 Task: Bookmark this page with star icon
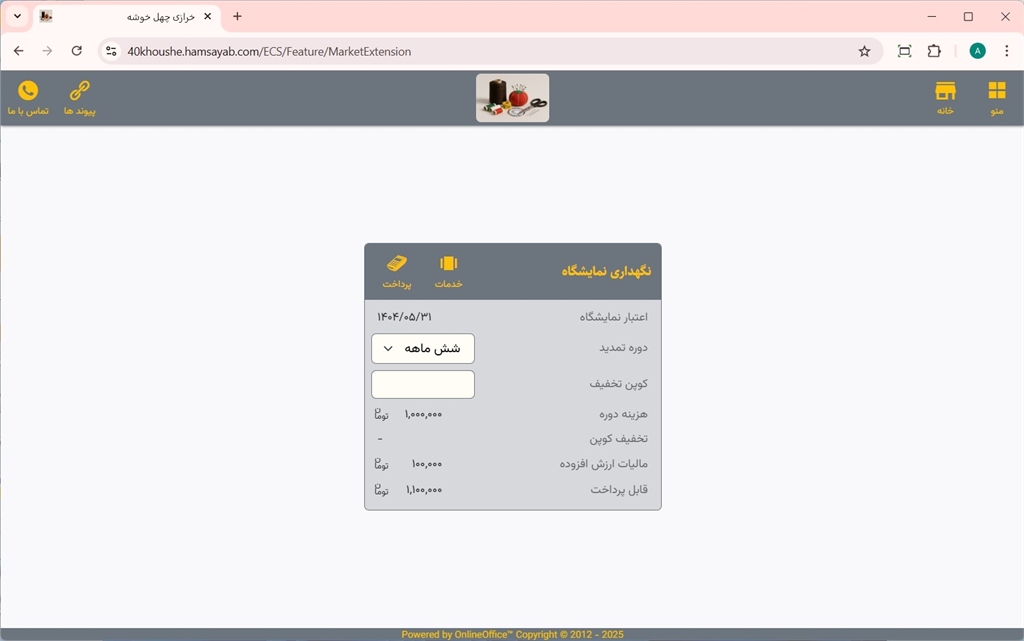pos(864,51)
